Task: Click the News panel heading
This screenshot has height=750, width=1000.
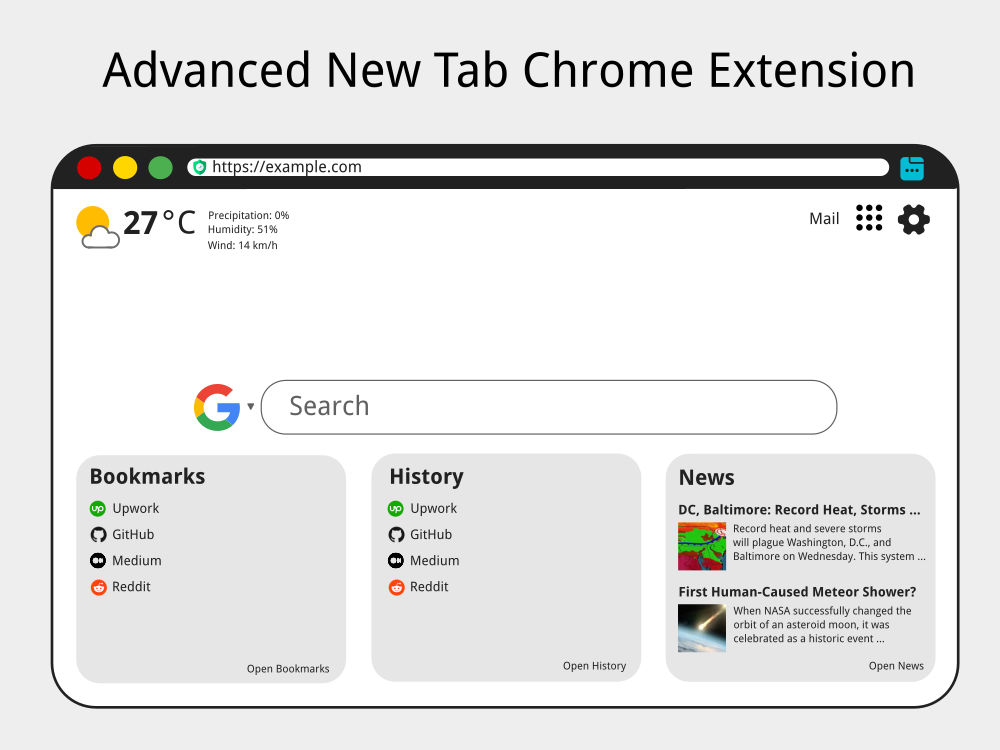Action: coord(707,478)
